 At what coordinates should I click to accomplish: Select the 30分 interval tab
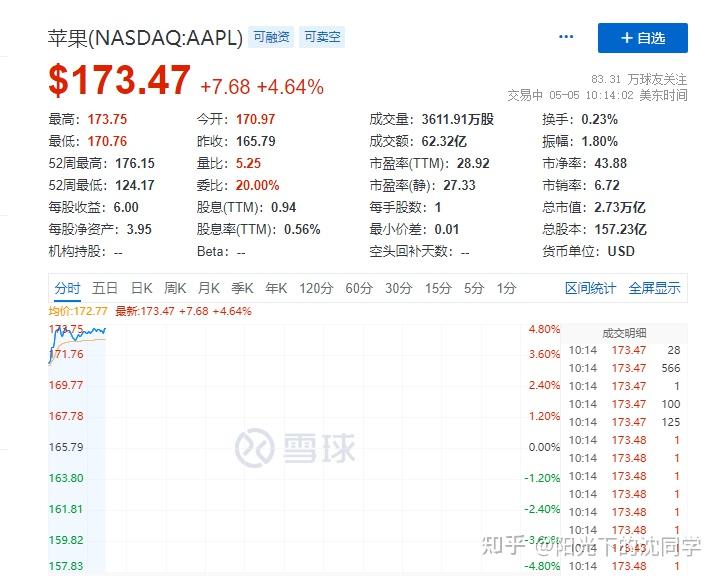pyautogui.click(x=398, y=288)
